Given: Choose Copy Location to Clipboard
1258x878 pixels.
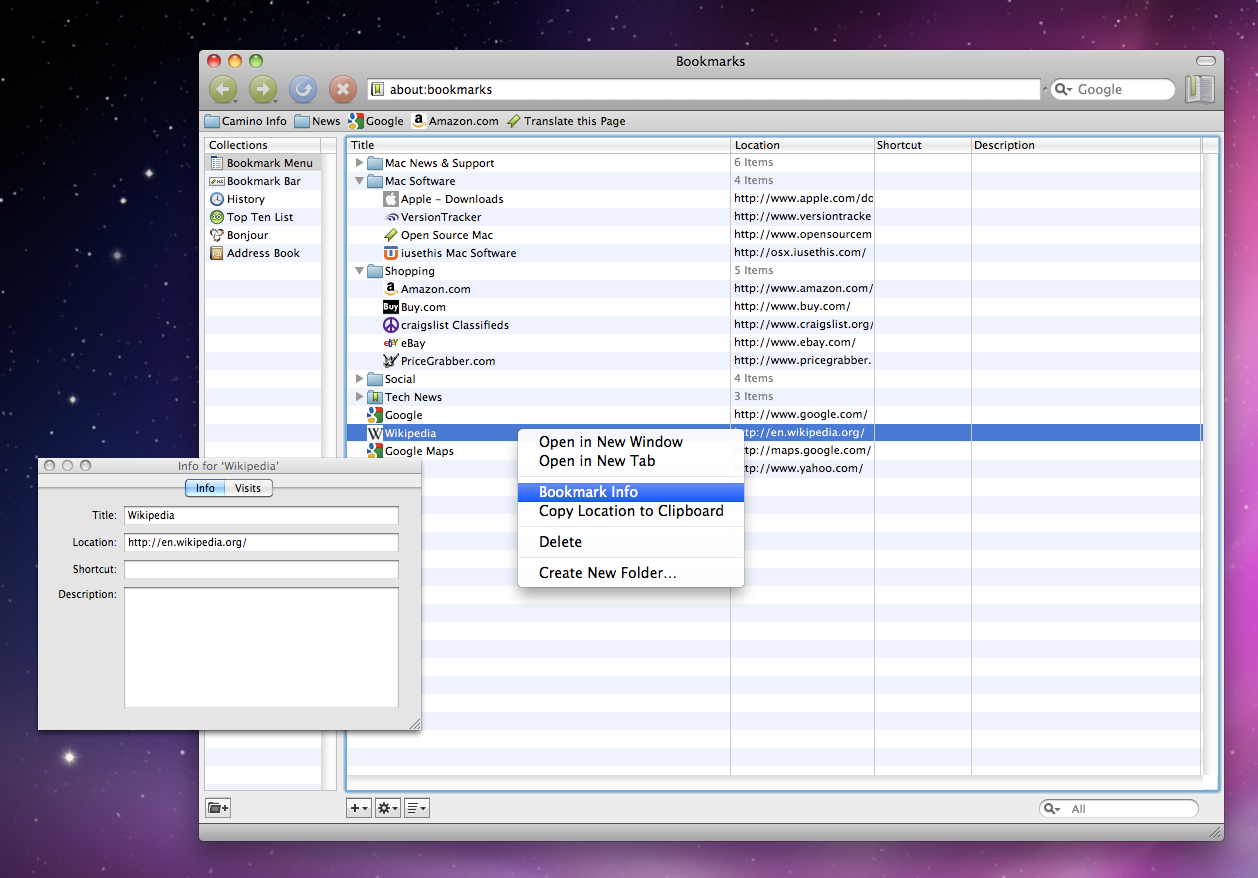Looking at the screenshot, I should tap(631, 511).
